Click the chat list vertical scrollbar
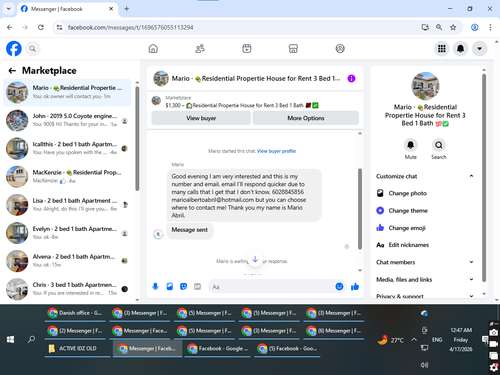 tap(137, 138)
